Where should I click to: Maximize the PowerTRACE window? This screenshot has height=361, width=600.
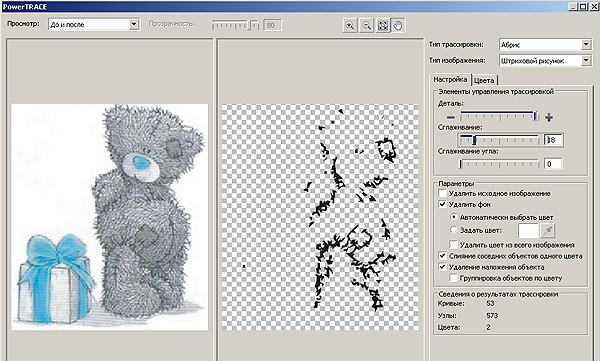583,7
